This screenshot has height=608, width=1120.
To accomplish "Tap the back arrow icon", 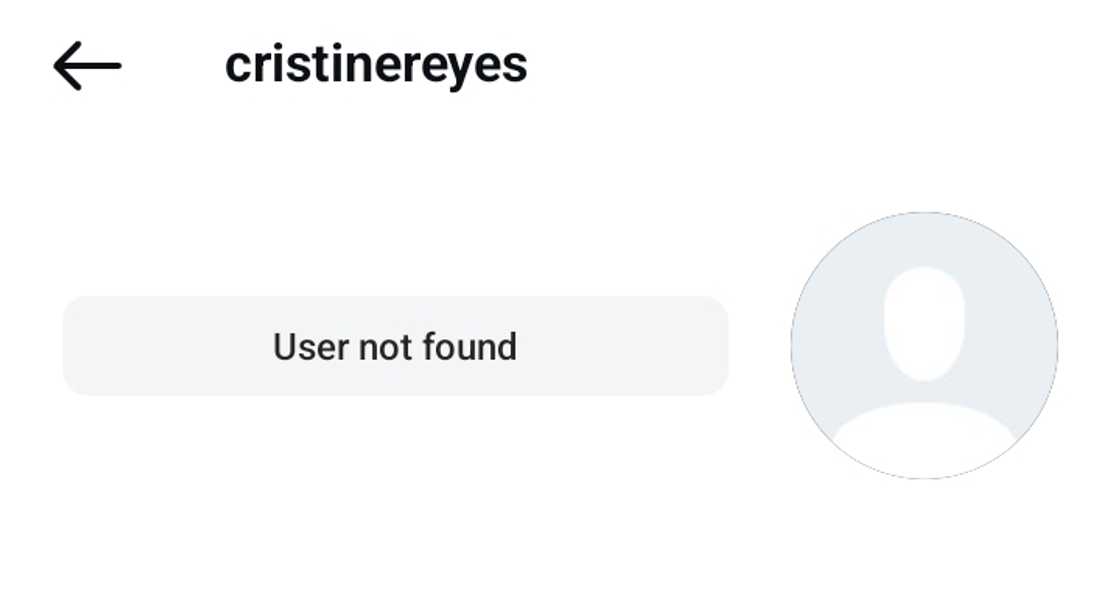I will [x=87, y=67].
